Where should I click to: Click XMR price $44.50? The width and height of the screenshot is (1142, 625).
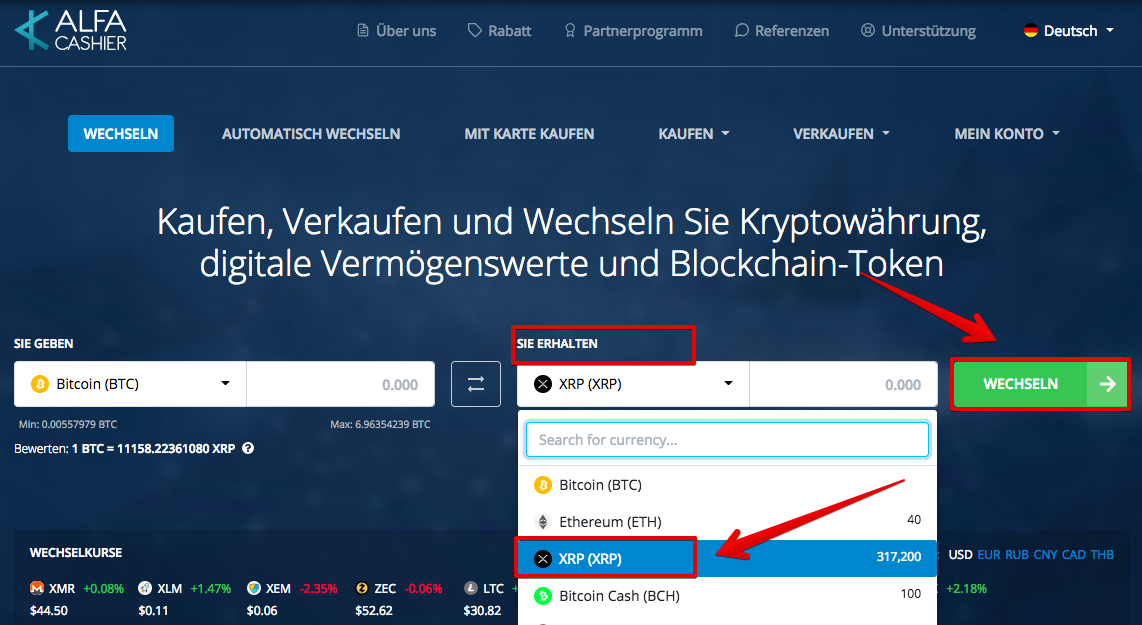point(49,610)
